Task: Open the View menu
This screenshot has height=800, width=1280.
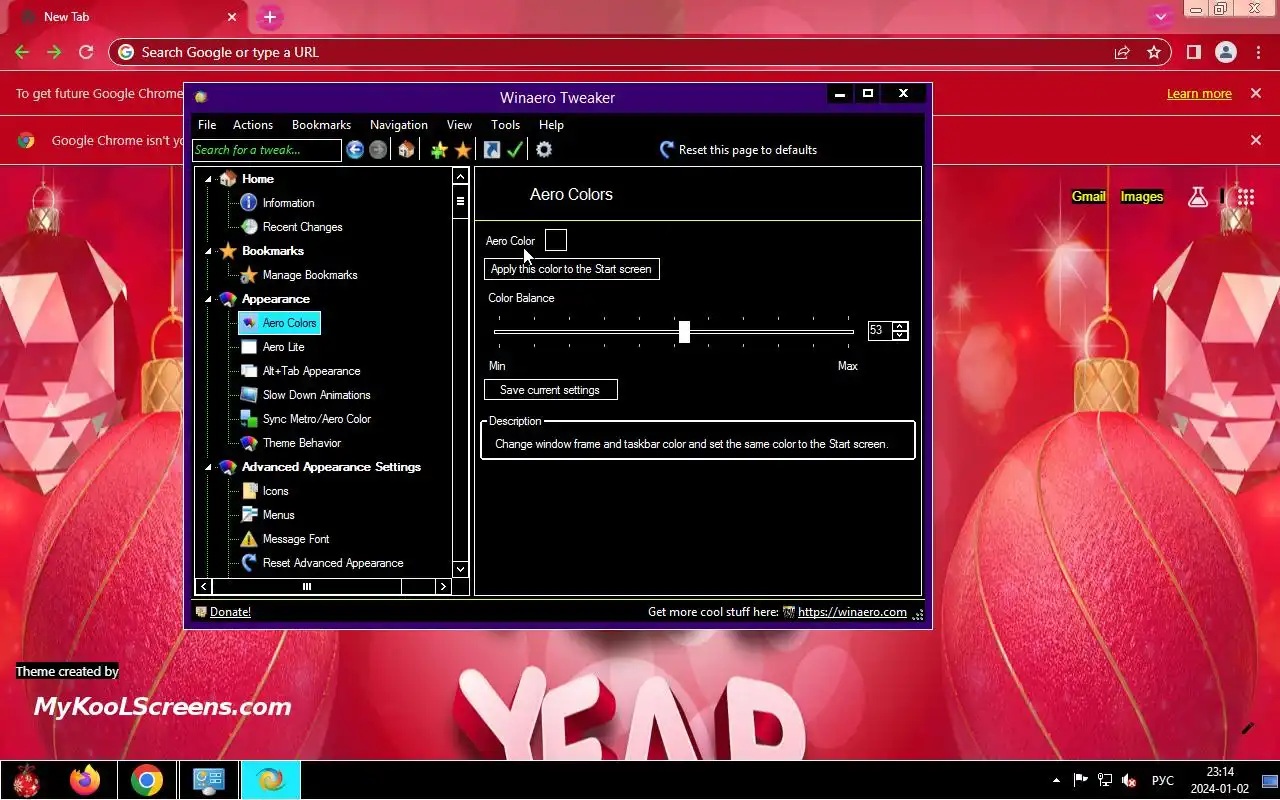Action: tap(459, 125)
